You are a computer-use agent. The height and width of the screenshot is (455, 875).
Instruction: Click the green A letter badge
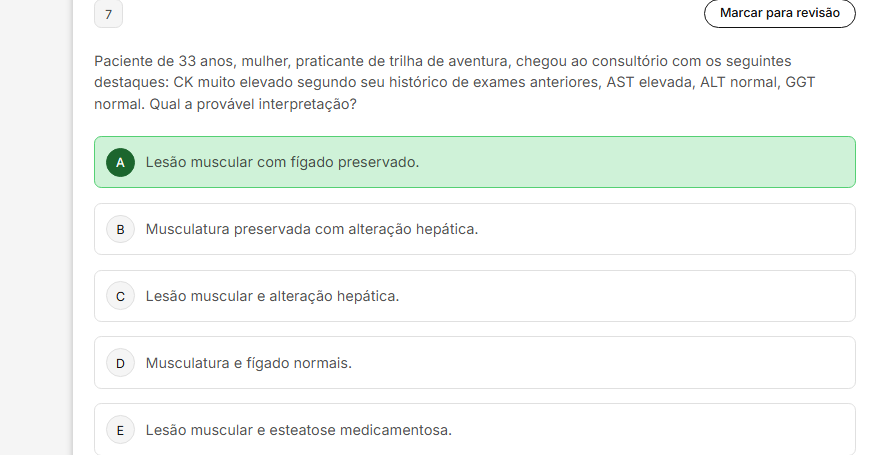(x=120, y=162)
